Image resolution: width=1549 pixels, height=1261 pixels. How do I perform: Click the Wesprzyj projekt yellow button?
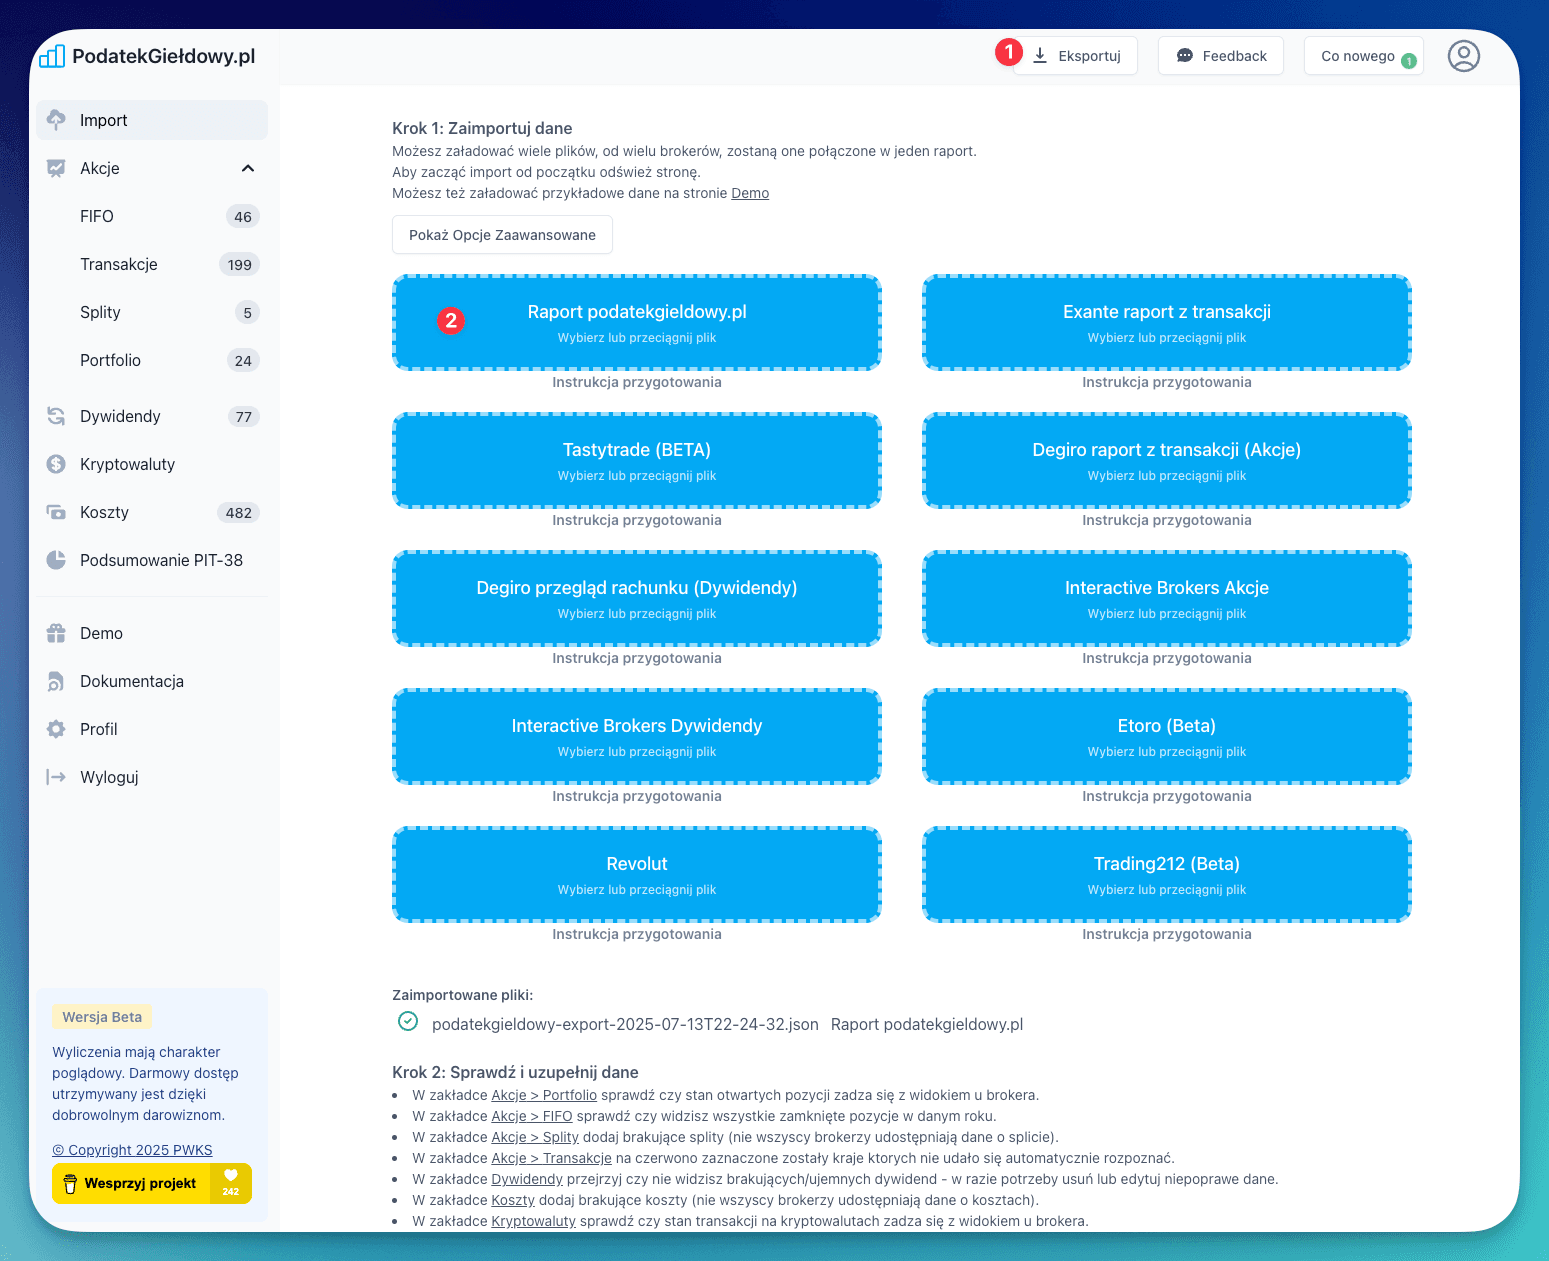point(151,1183)
